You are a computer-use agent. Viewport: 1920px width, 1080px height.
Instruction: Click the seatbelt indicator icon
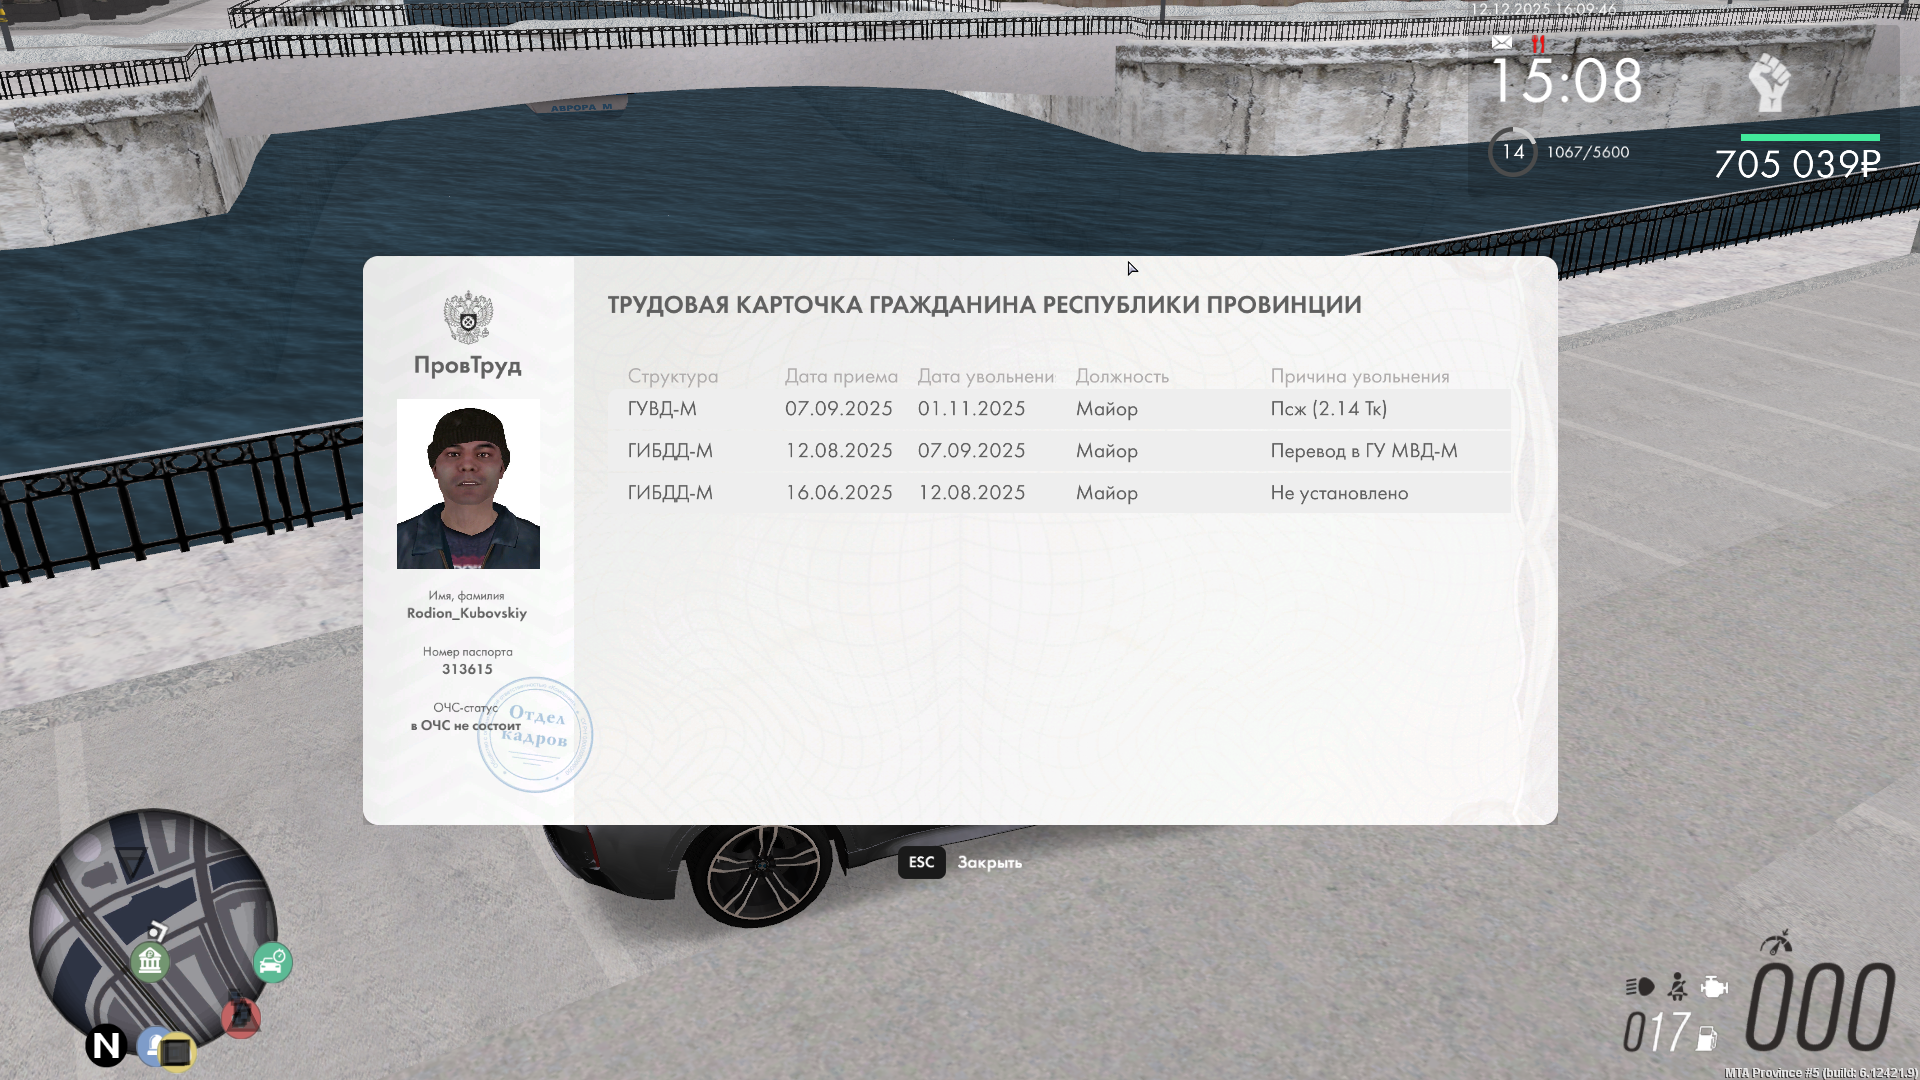click(1678, 987)
